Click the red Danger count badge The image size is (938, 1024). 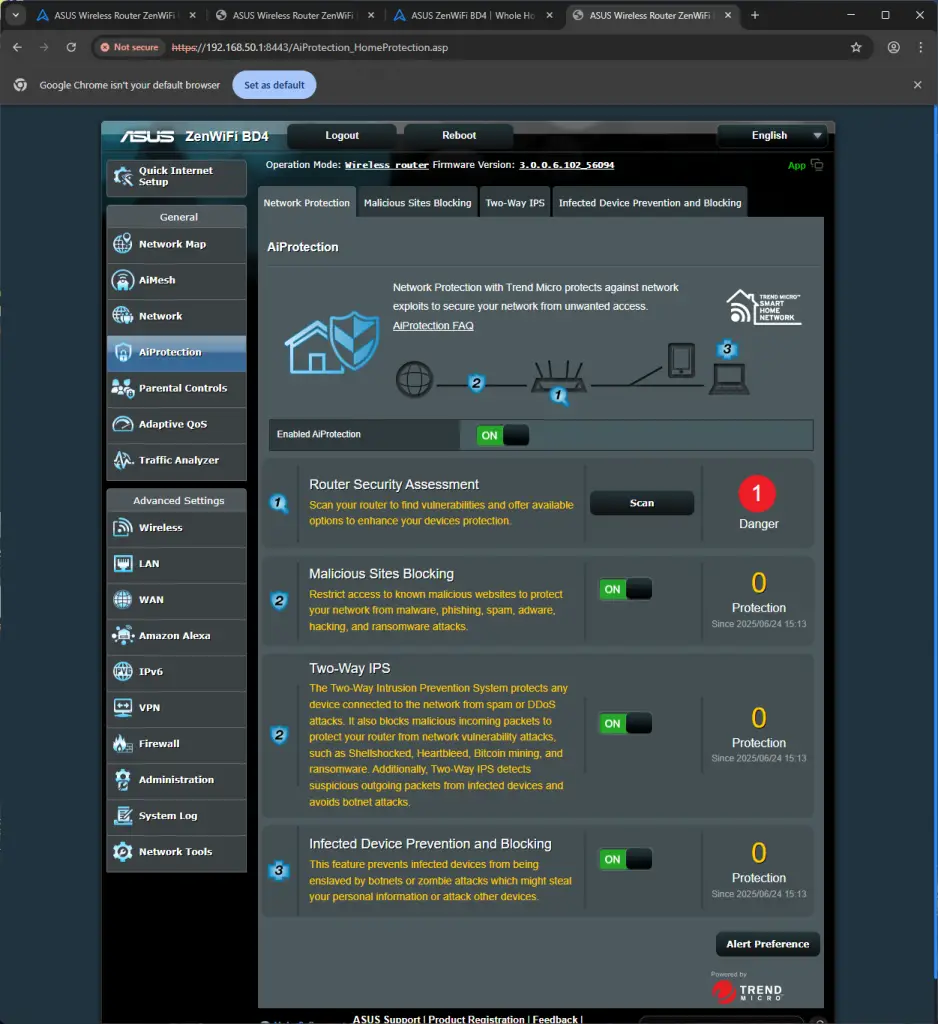(757, 494)
